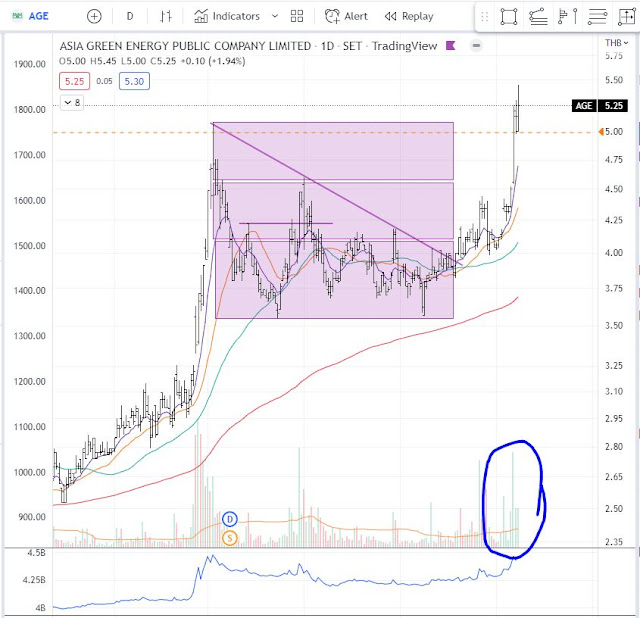Image resolution: width=640 pixels, height=618 pixels.
Task: Click the chart title ASIA GREEN ENERGY text
Action: coord(185,46)
